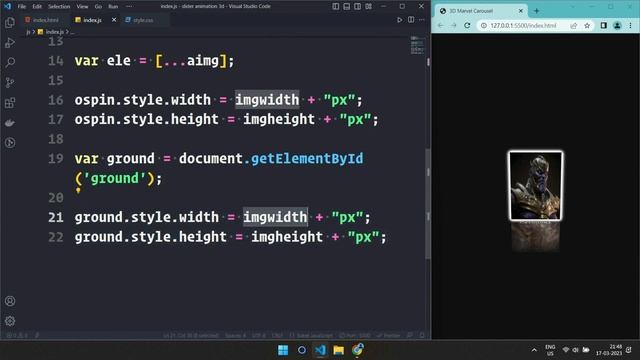Viewport: 640px width, 360px height.
Task: Click the Prettier status bar item
Action: [x=388, y=336]
